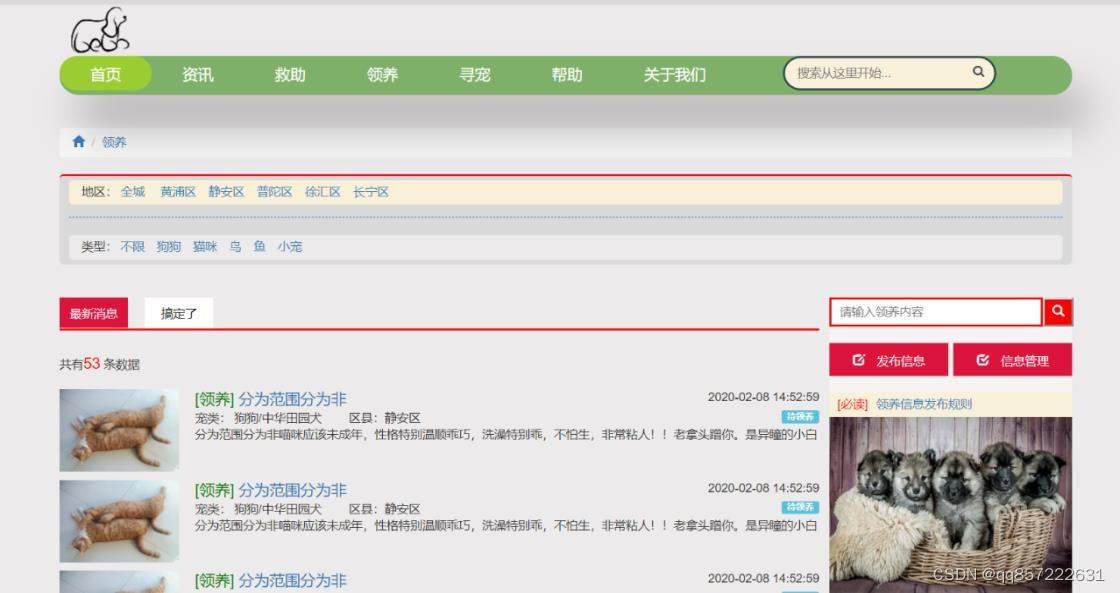Screen dimensions: 1120x593
Task: Select the 鱼 type filter
Action: 259,246
